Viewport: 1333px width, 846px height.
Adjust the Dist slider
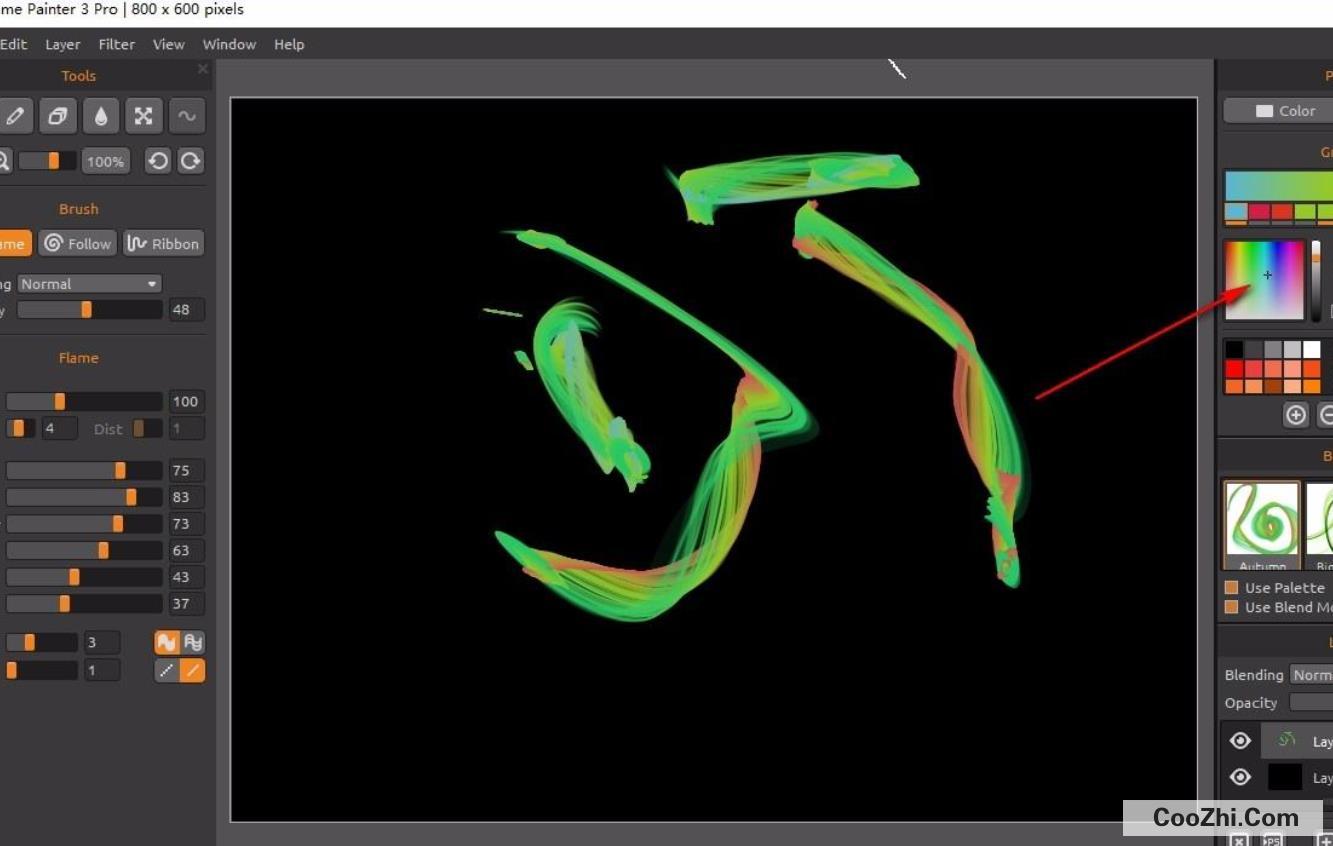coord(147,428)
